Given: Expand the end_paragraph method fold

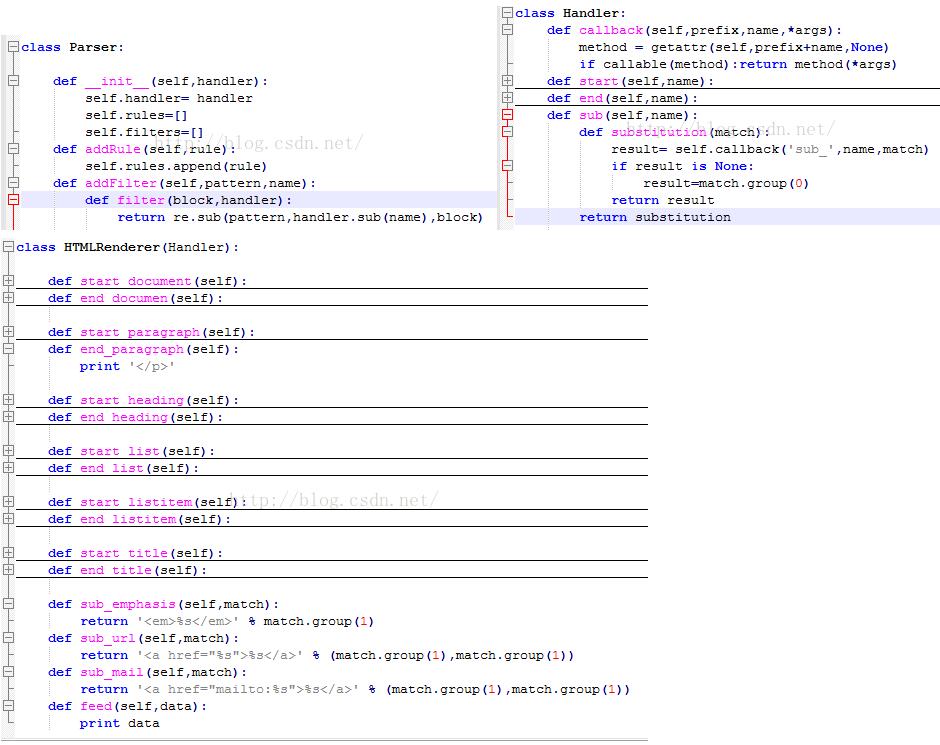Looking at the screenshot, I should [8, 349].
